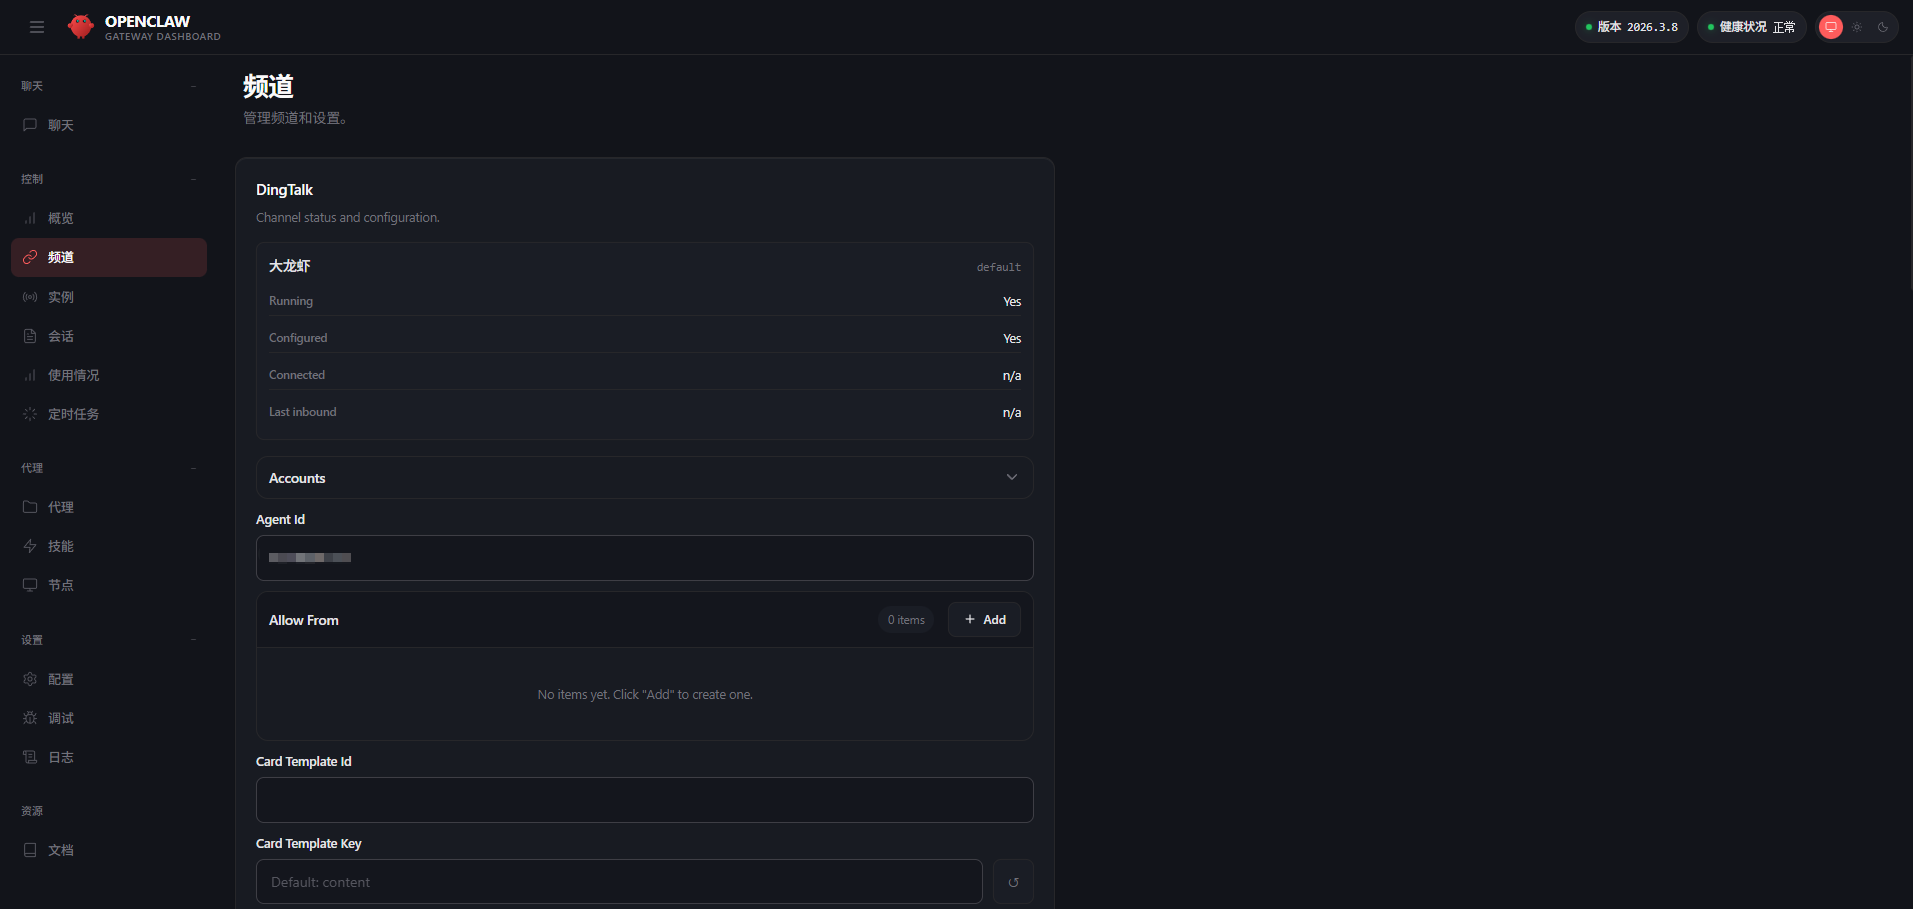Collapse the 聊天 sidebar section

pyautogui.click(x=109, y=86)
